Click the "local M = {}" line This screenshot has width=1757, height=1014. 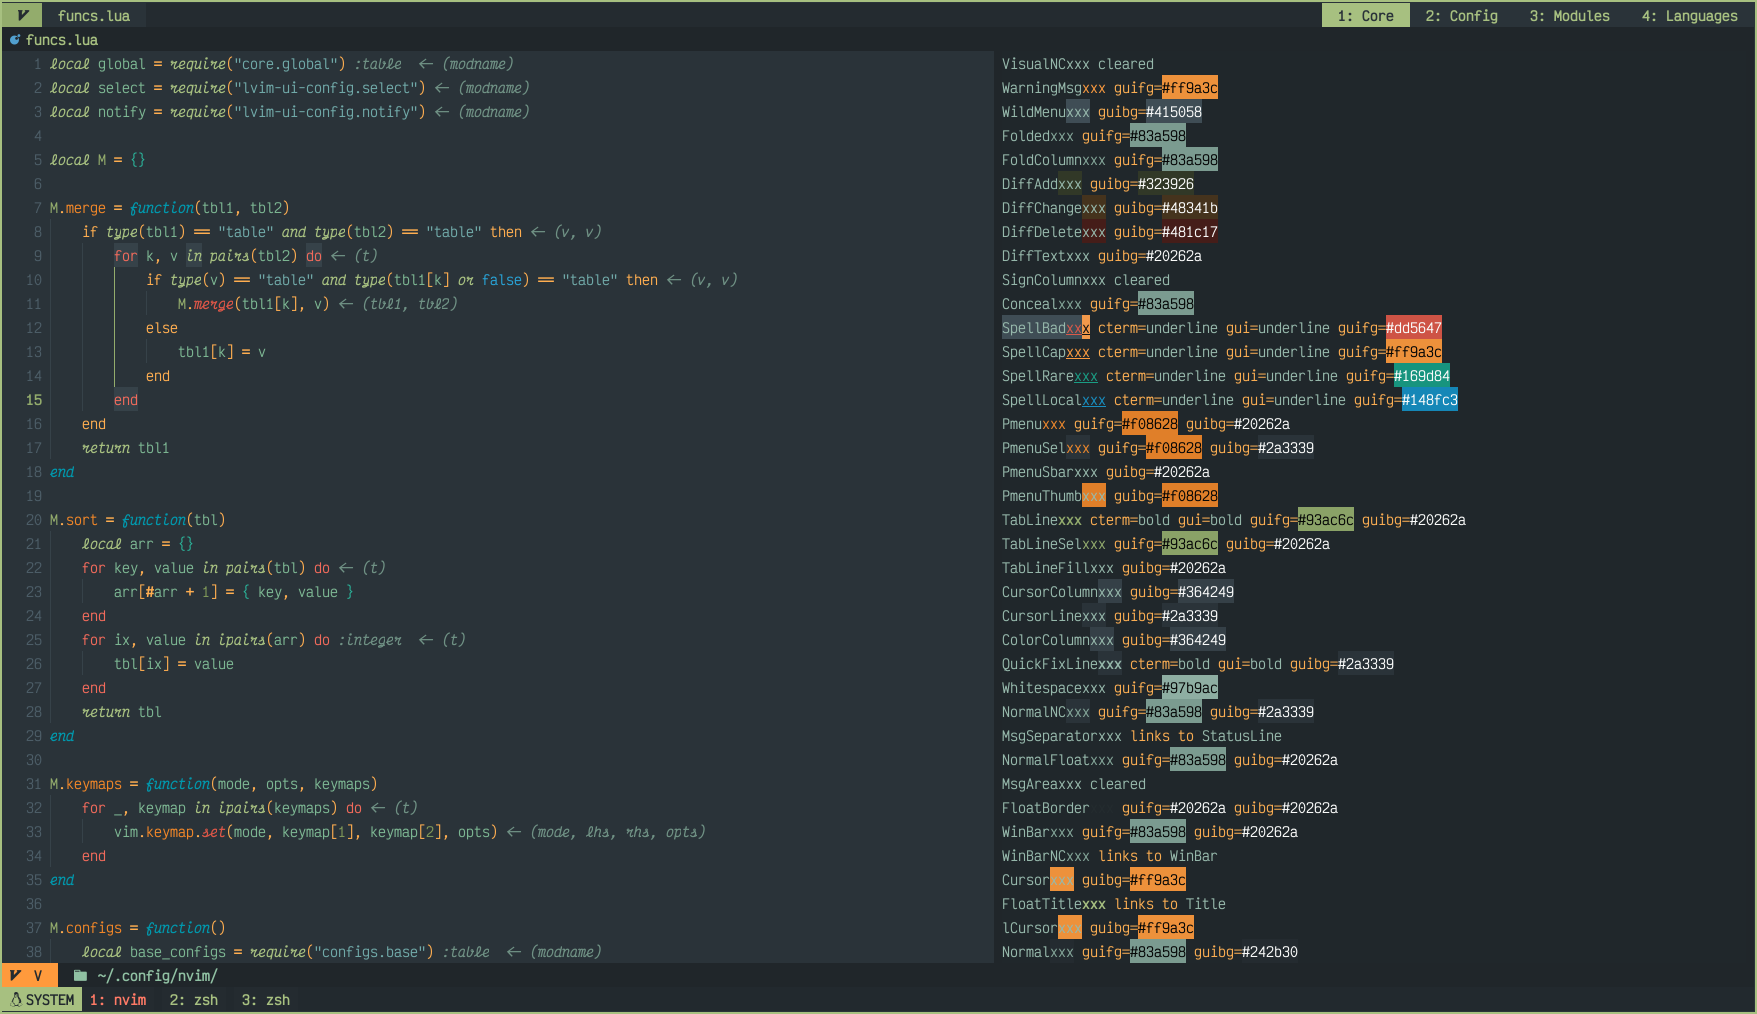pyautogui.click(x=98, y=160)
